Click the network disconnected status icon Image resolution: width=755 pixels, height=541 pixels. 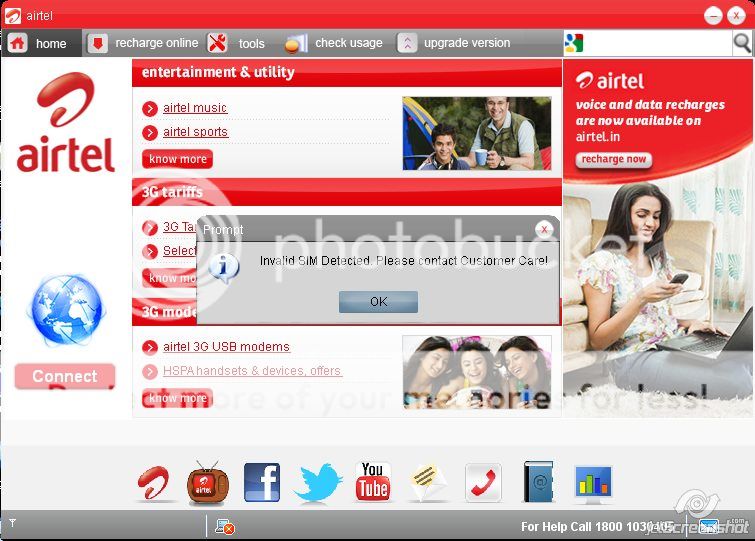pyautogui.click(x=224, y=527)
